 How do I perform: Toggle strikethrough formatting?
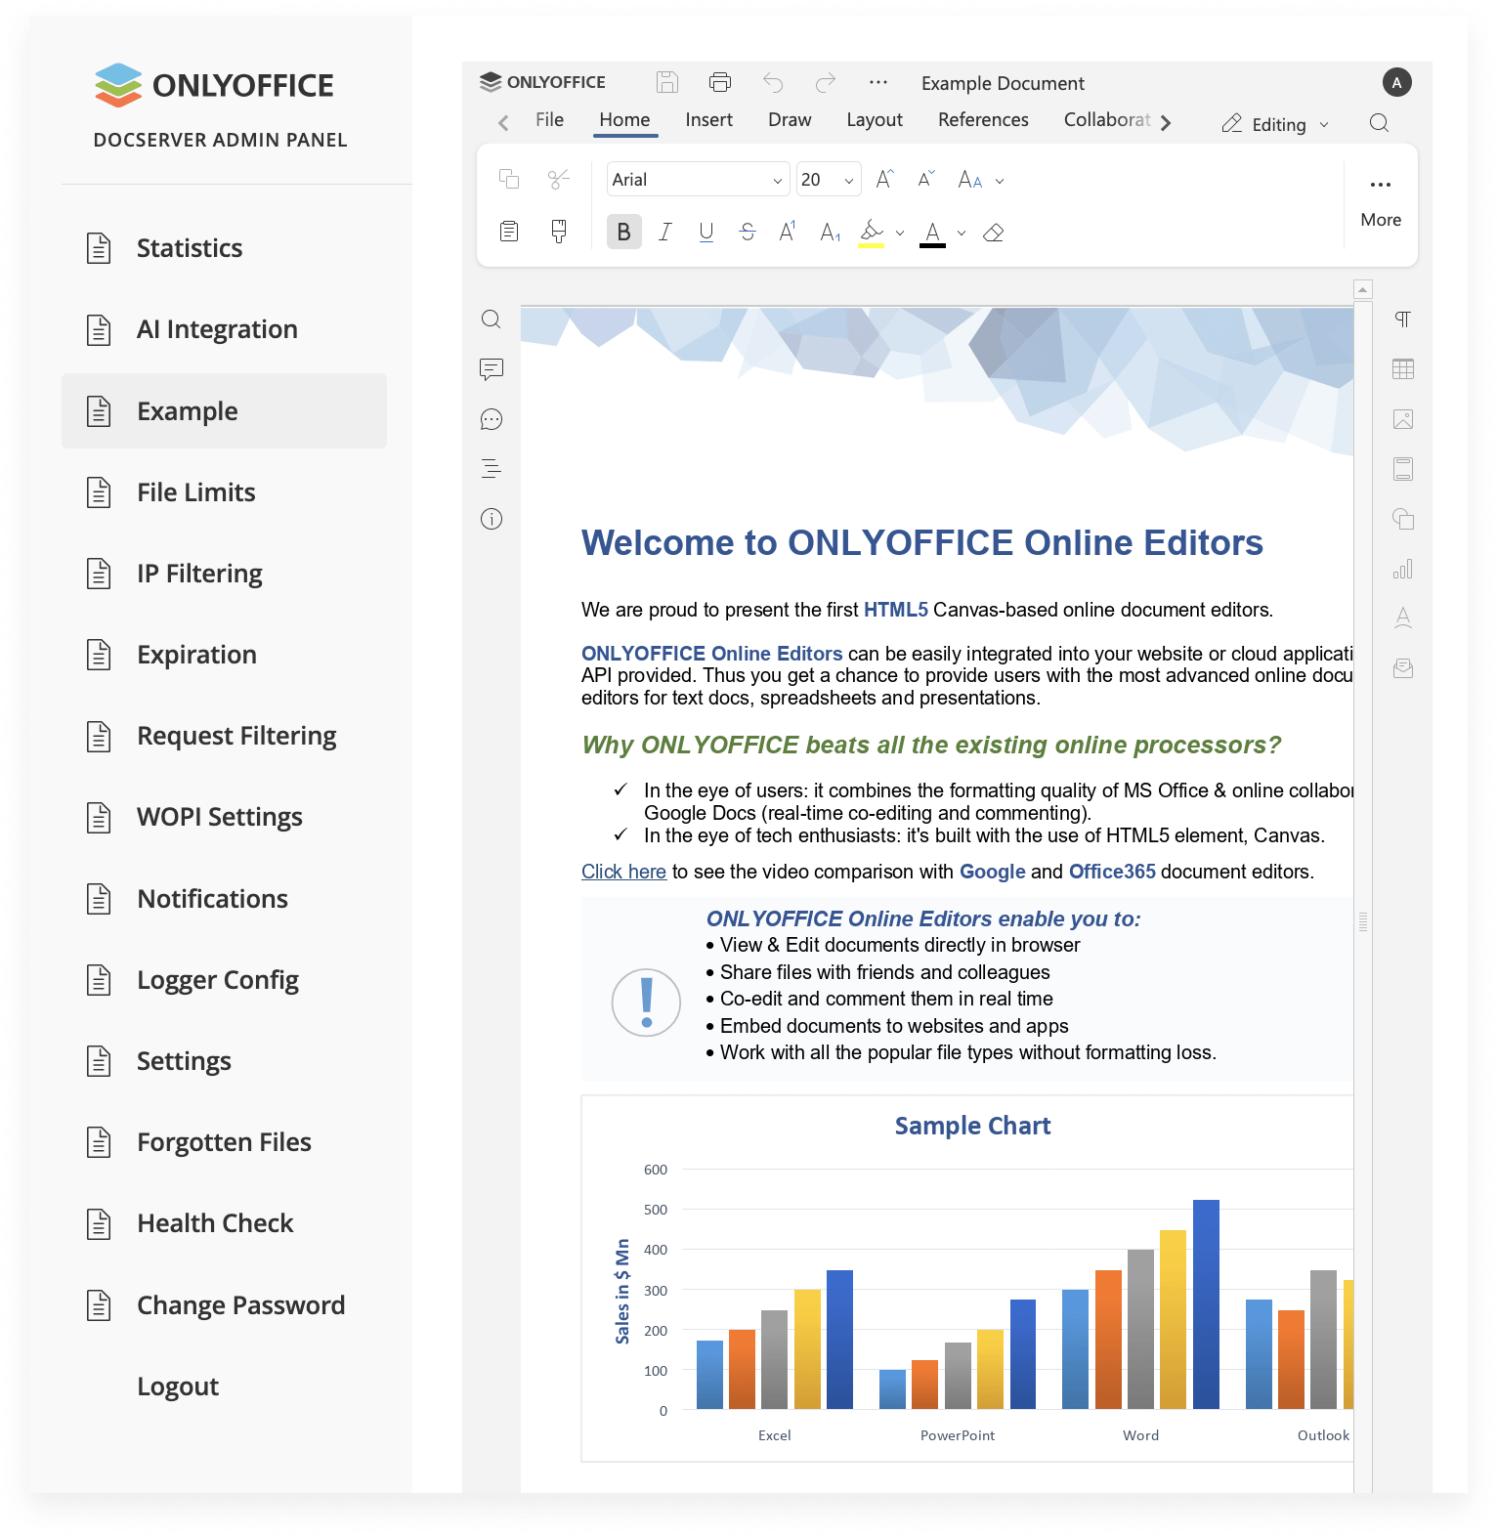(747, 231)
